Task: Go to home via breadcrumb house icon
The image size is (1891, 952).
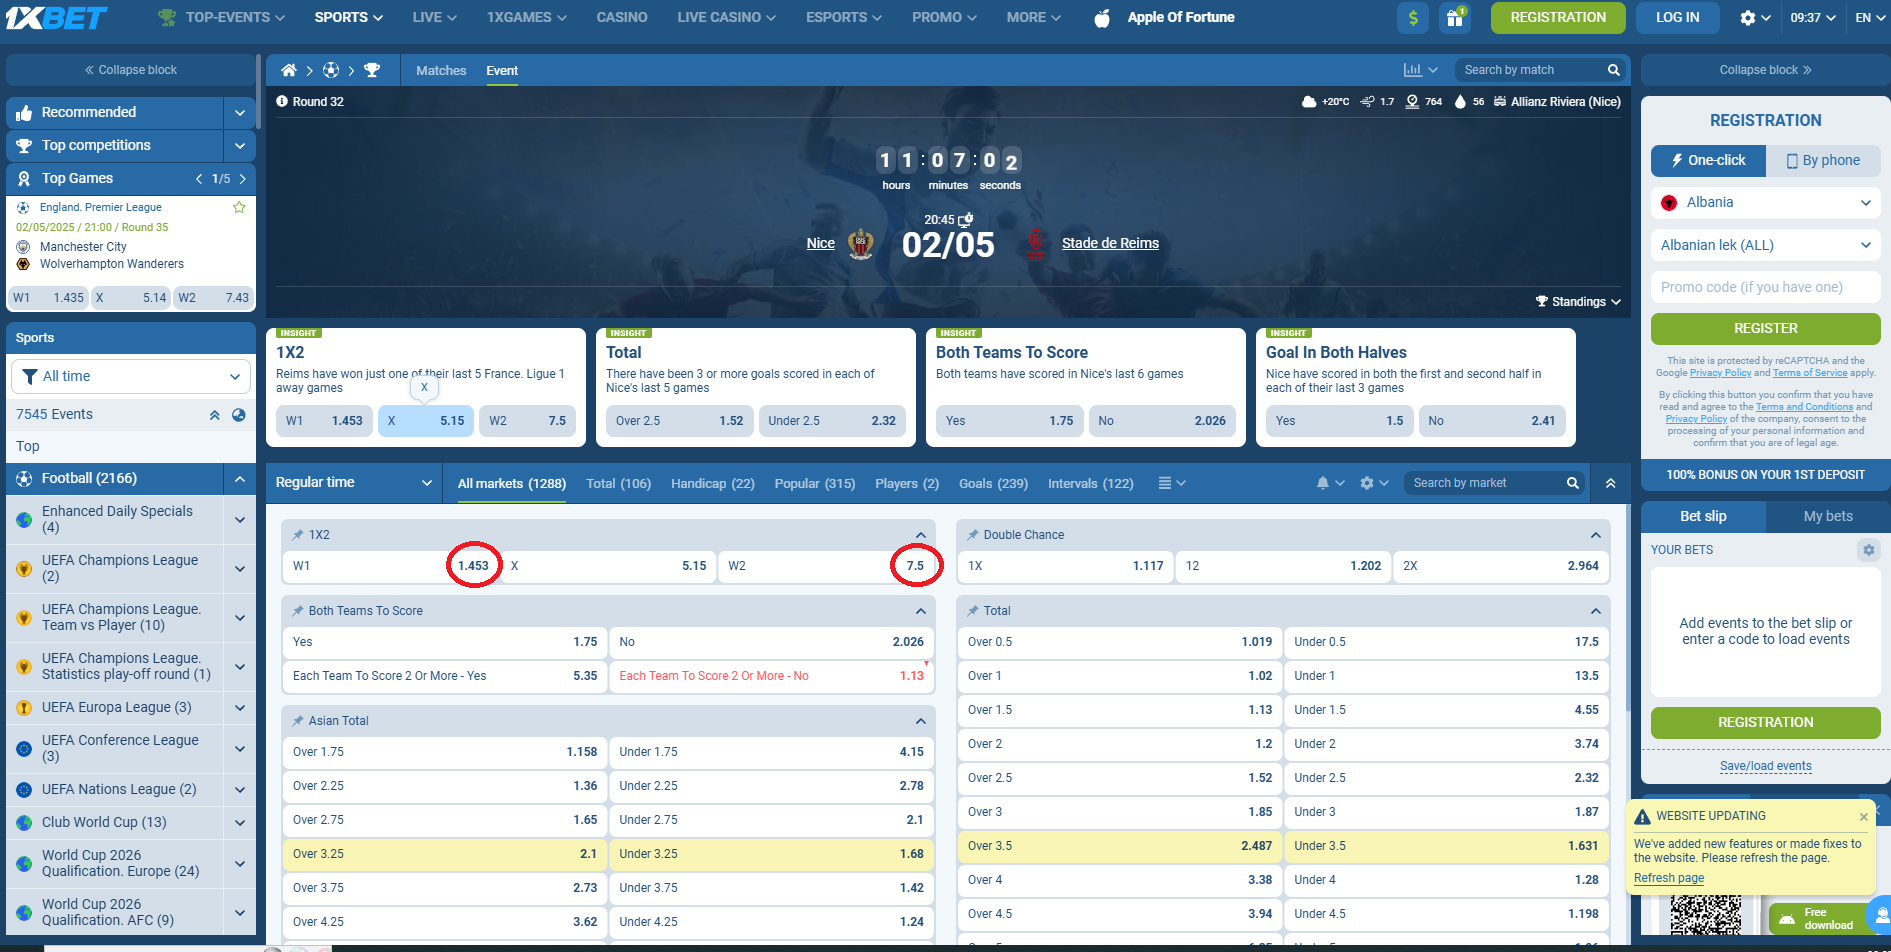Action: tap(289, 70)
